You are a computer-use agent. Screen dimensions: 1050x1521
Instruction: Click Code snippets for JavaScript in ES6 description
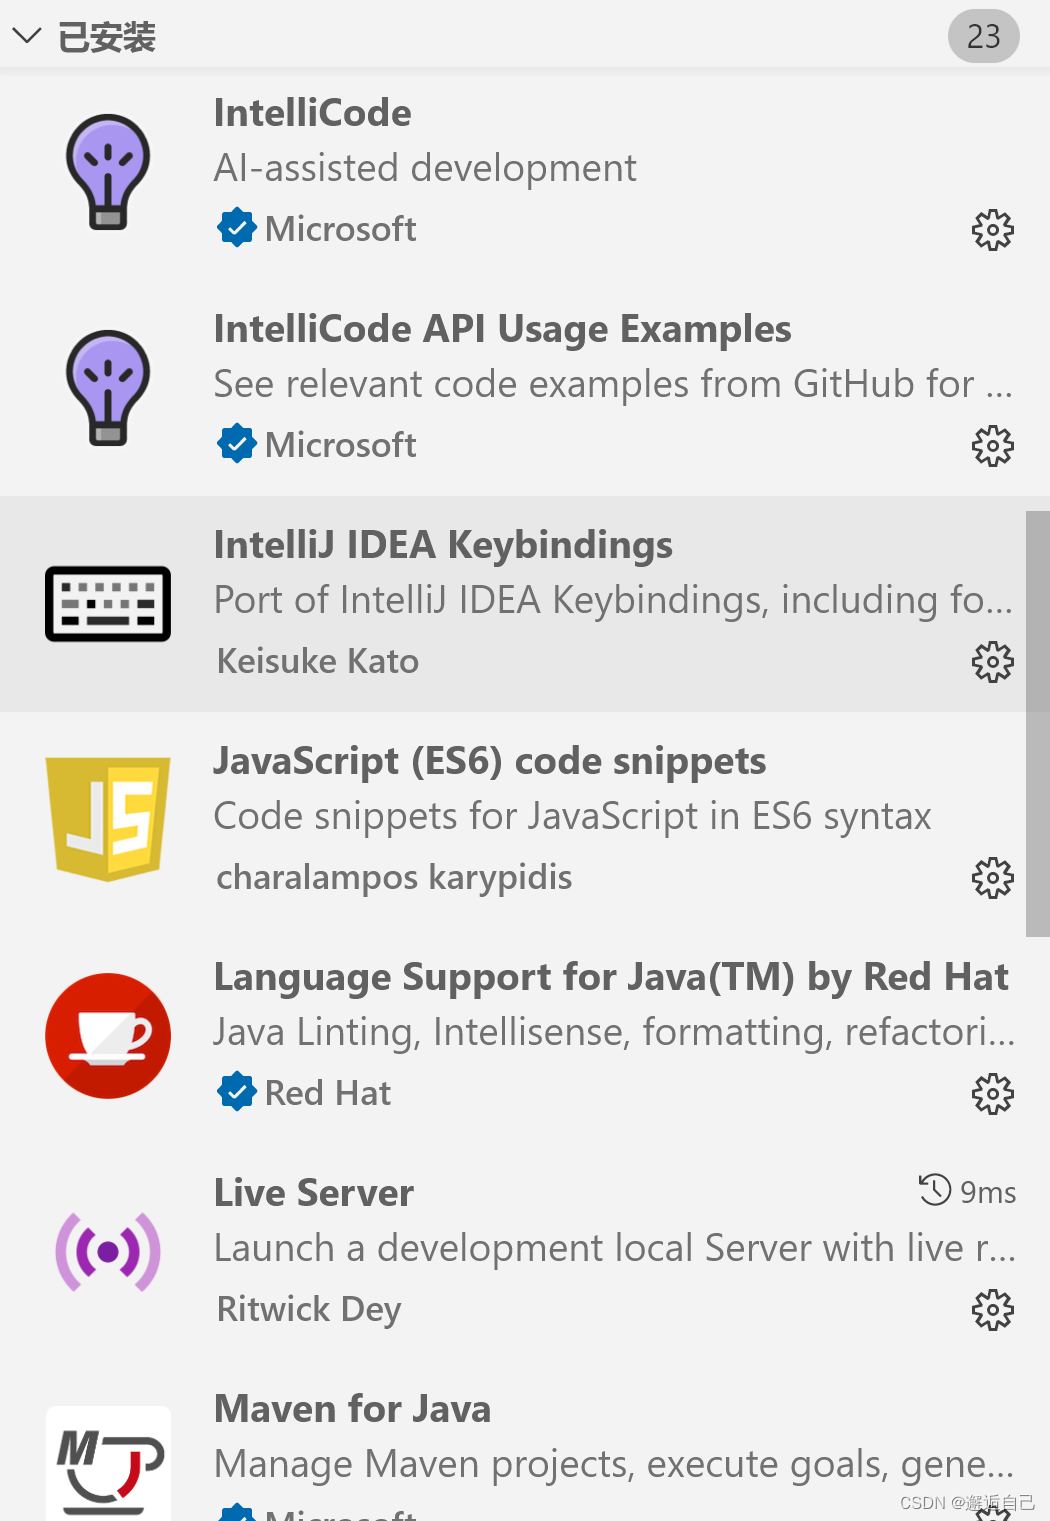pyautogui.click(x=572, y=816)
